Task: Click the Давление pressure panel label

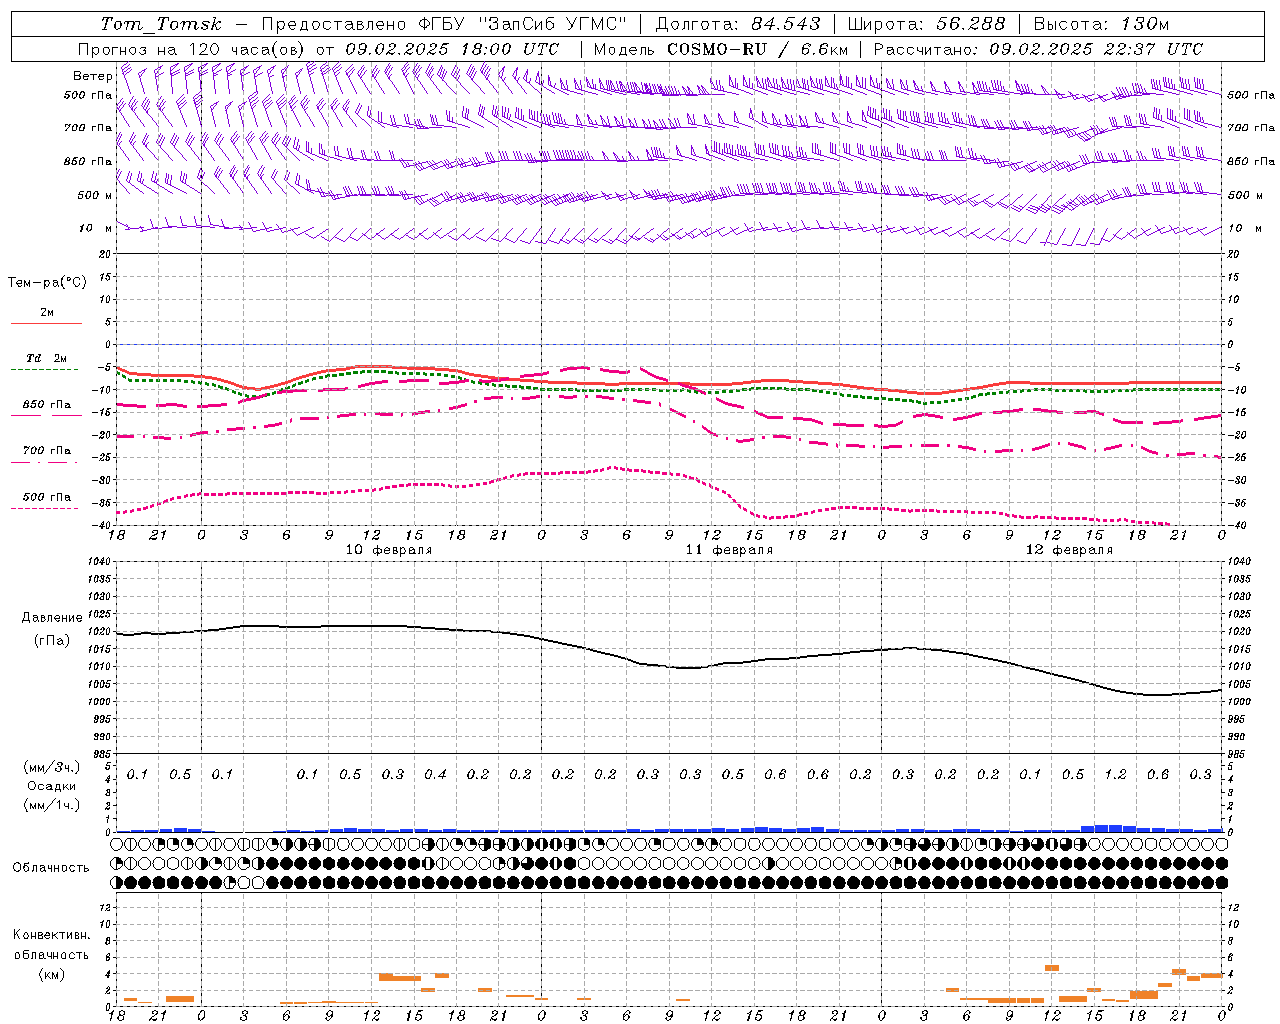Action: [52, 618]
